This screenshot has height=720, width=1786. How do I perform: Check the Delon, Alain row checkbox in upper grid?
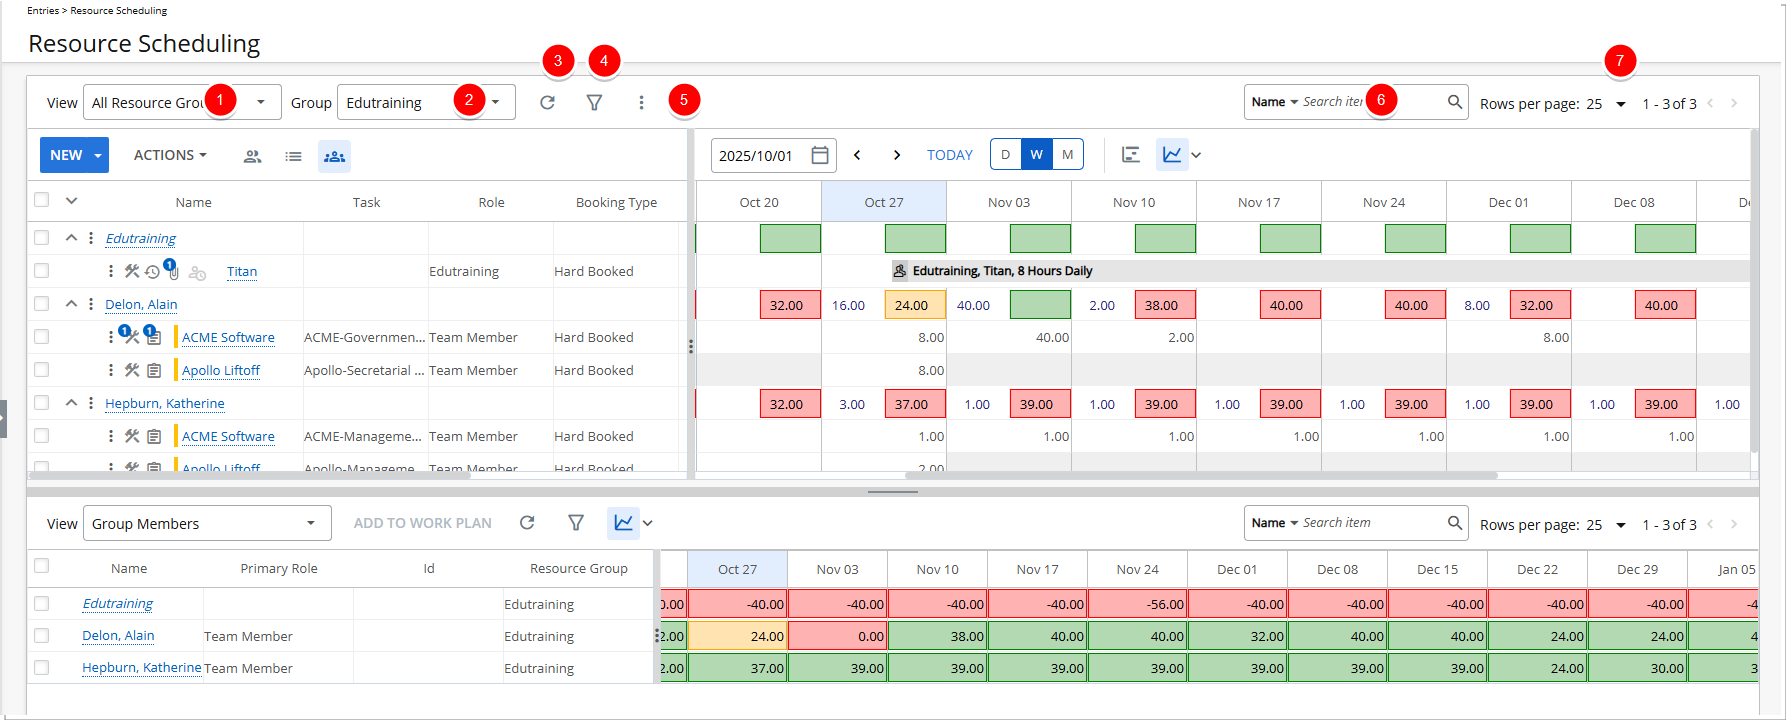(x=41, y=304)
